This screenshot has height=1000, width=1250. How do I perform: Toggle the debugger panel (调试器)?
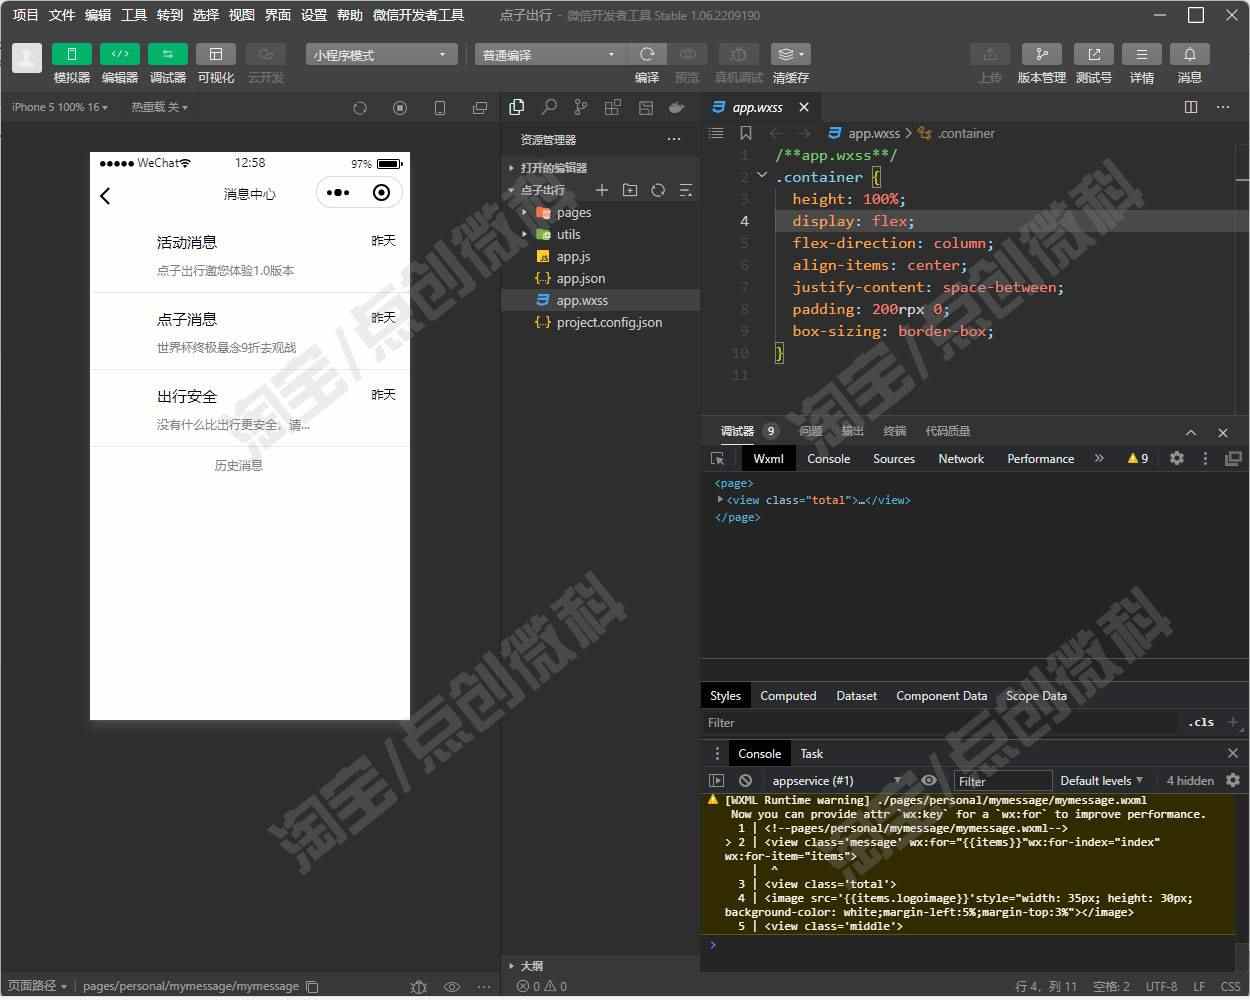168,54
